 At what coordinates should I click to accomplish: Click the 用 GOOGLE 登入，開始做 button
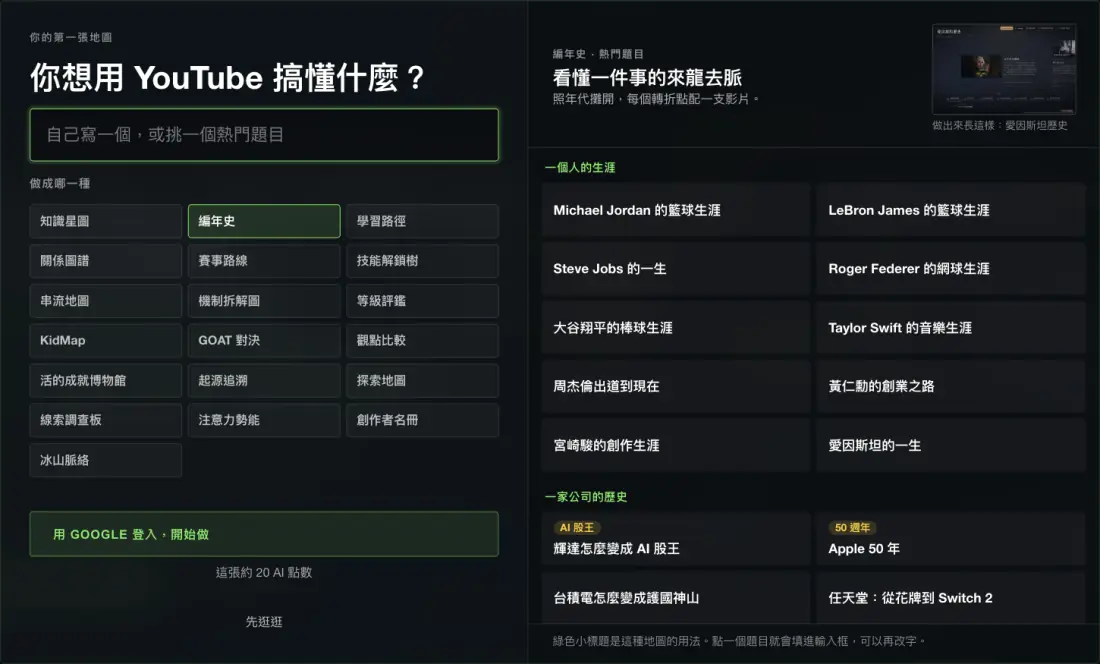click(264, 534)
